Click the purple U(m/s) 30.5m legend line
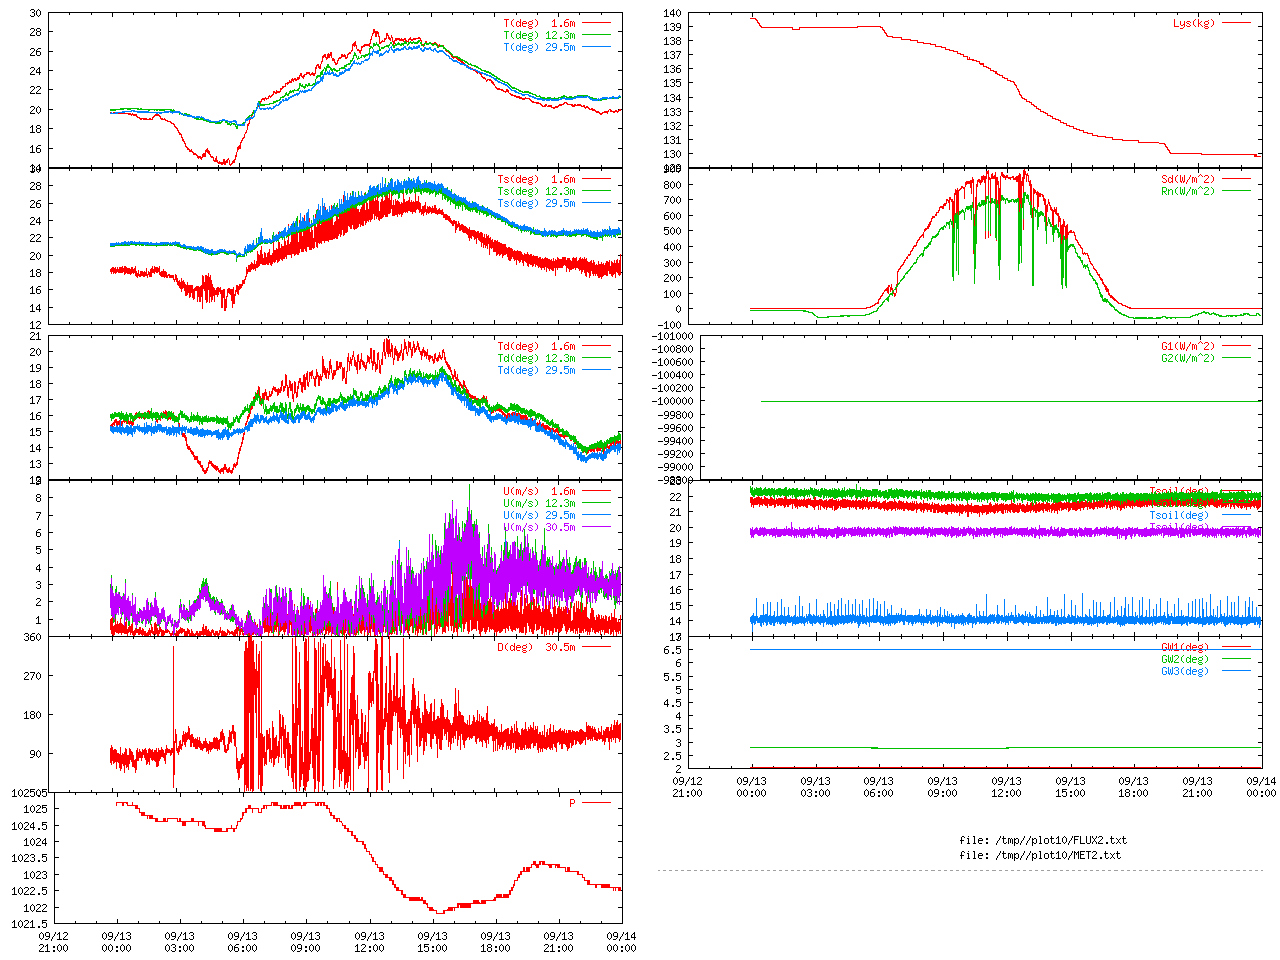Viewport: 1280px width, 960px height. click(x=597, y=527)
